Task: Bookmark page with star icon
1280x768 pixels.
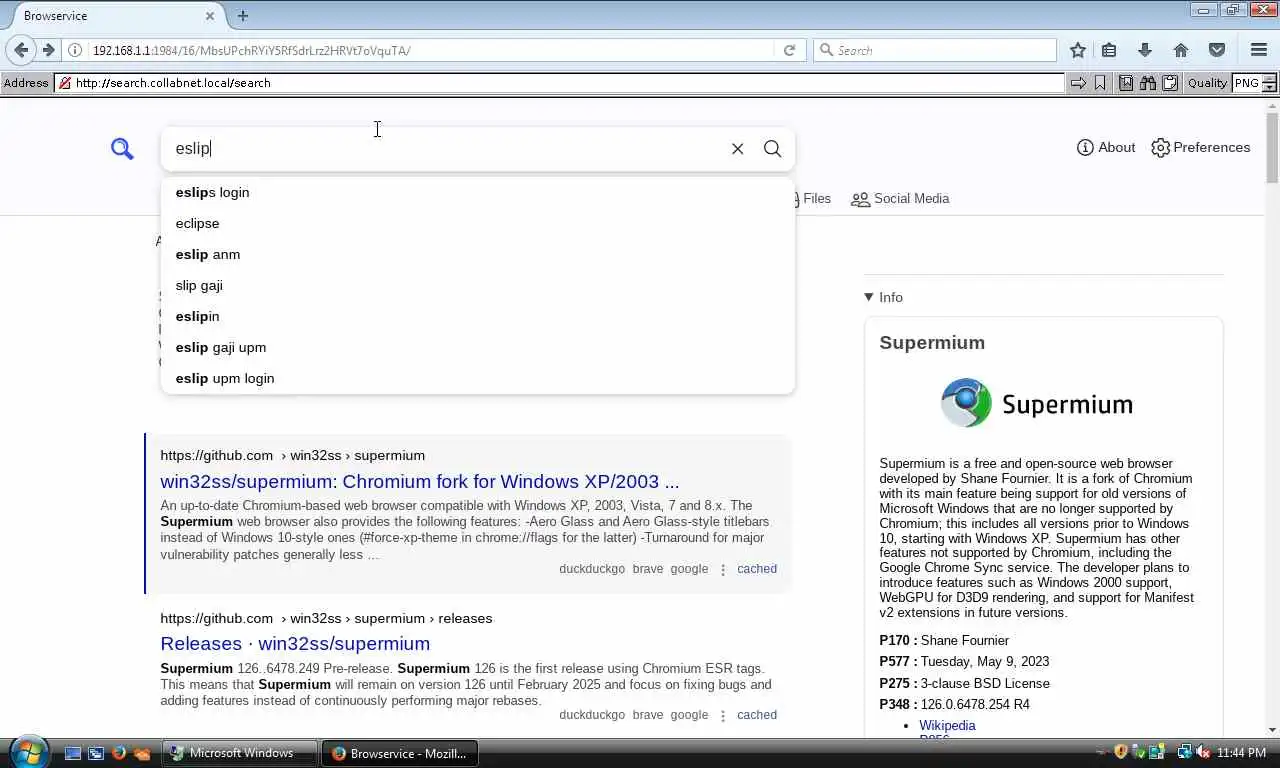Action: 1077,50
